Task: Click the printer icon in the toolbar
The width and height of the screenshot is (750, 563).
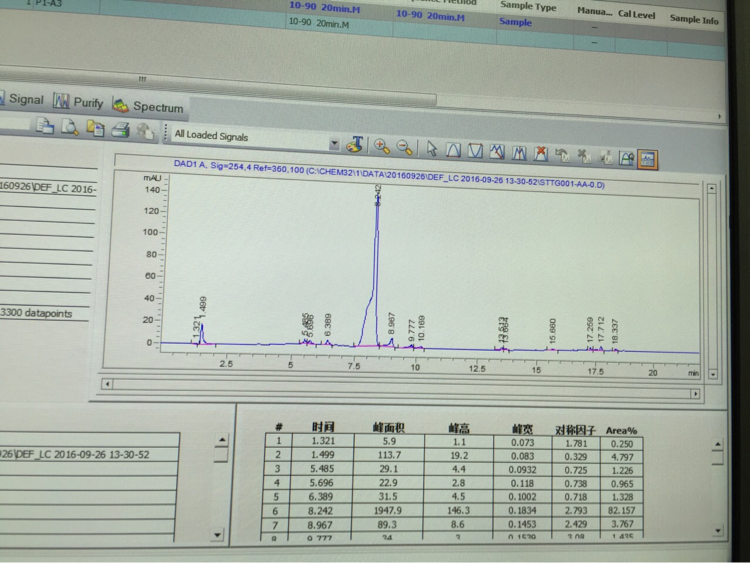Action: [x=121, y=129]
